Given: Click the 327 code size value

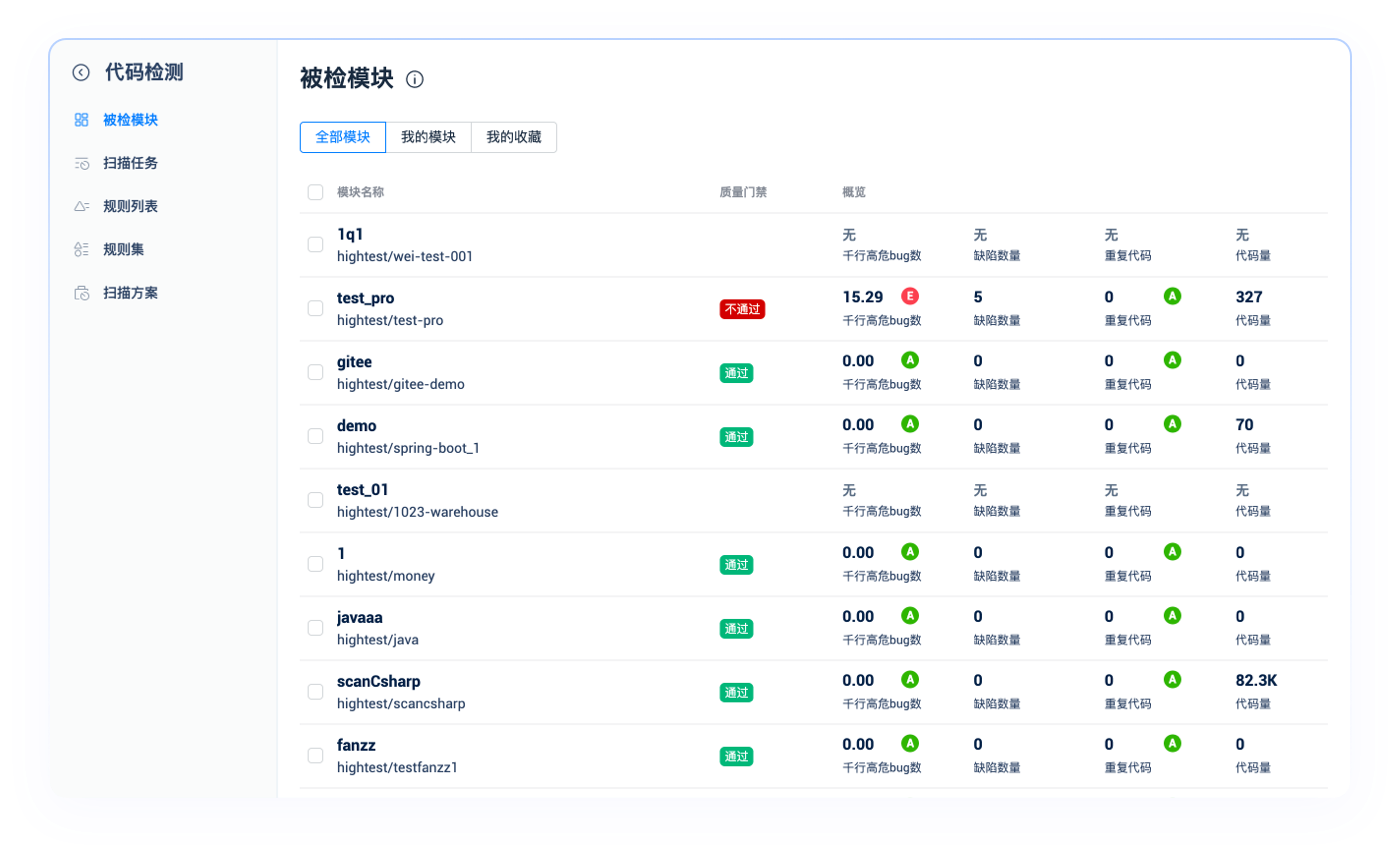Looking at the screenshot, I should 1249,297.
